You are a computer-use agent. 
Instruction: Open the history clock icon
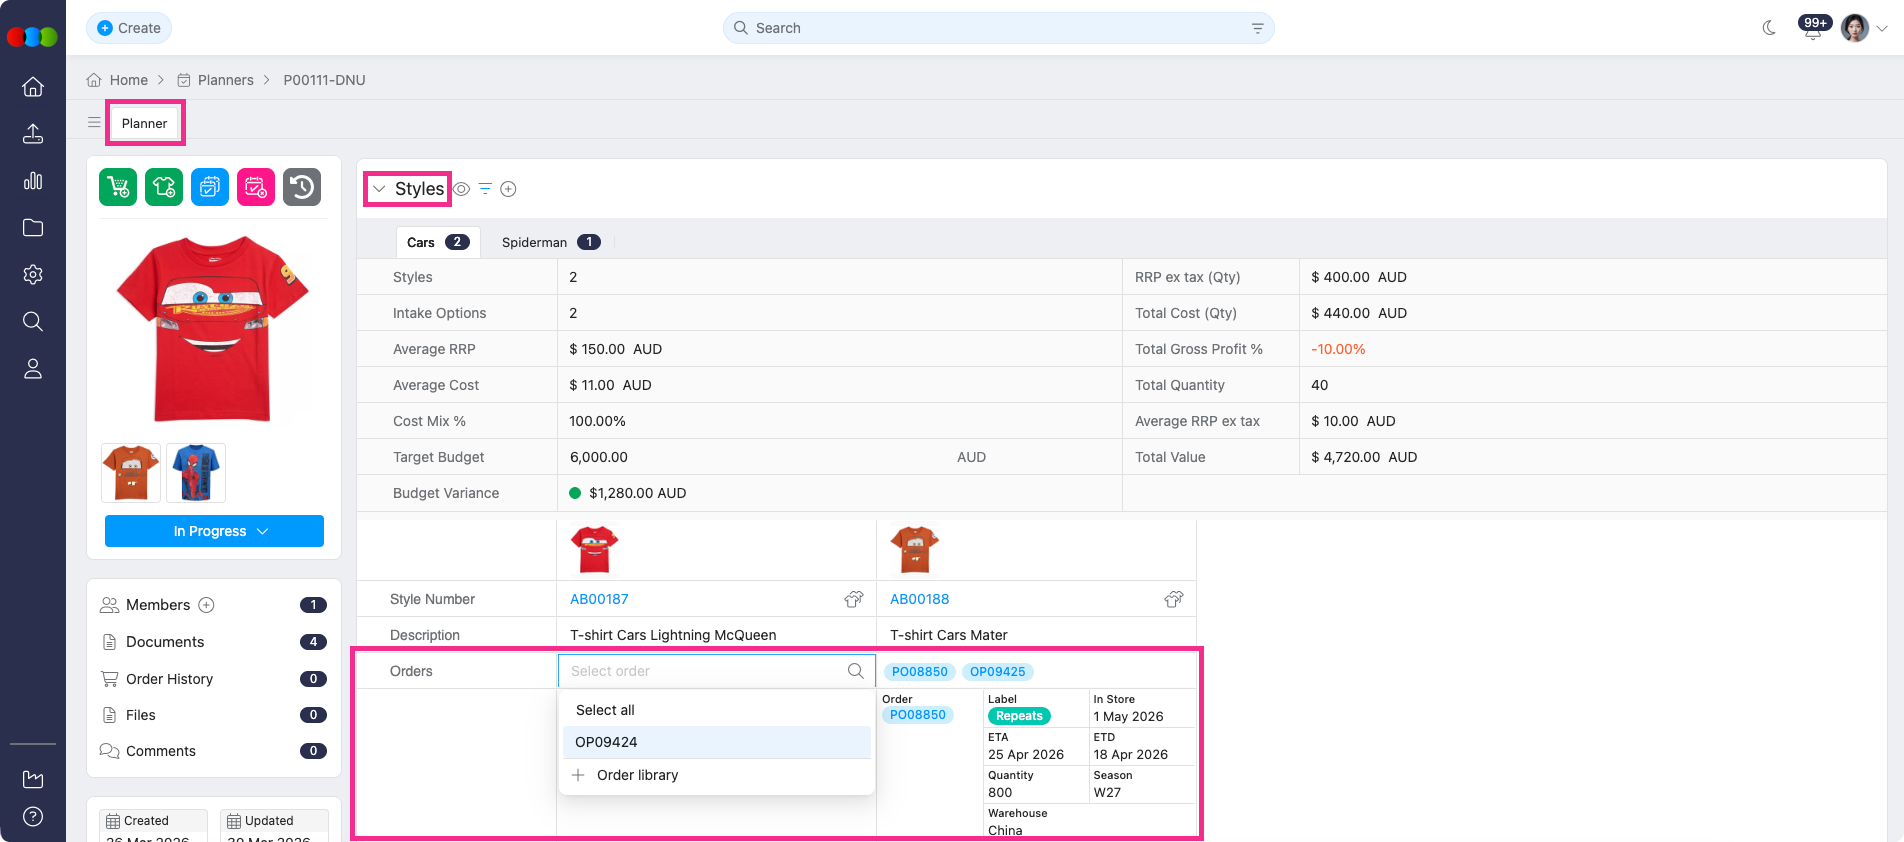click(302, 187)
